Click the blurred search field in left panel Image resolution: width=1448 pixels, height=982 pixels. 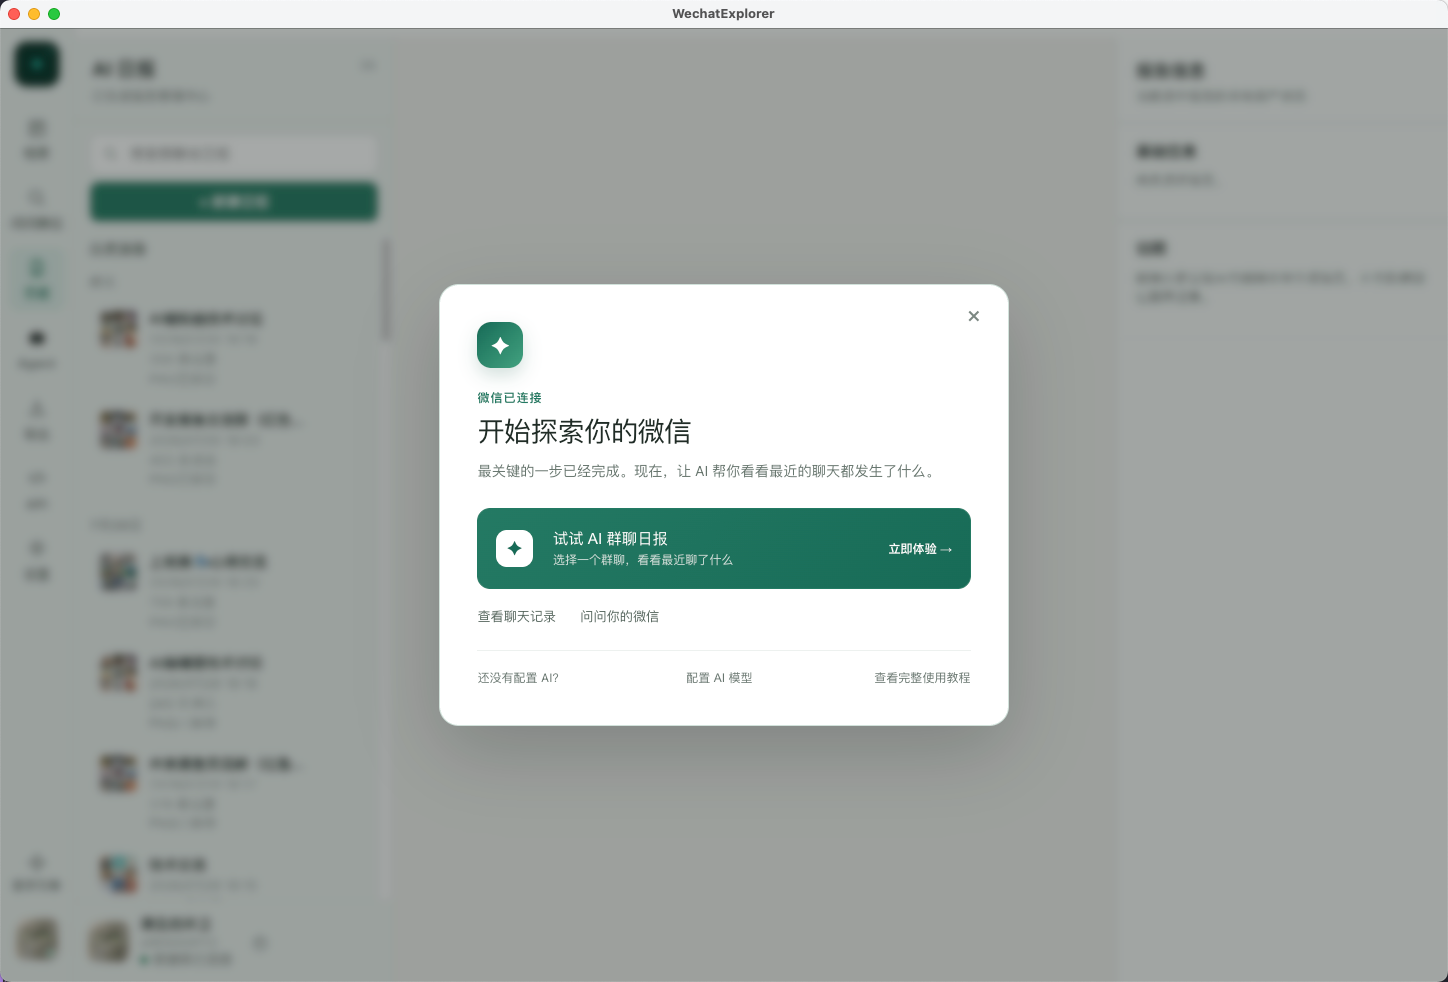pyautogui.click(x=234, y=154)
